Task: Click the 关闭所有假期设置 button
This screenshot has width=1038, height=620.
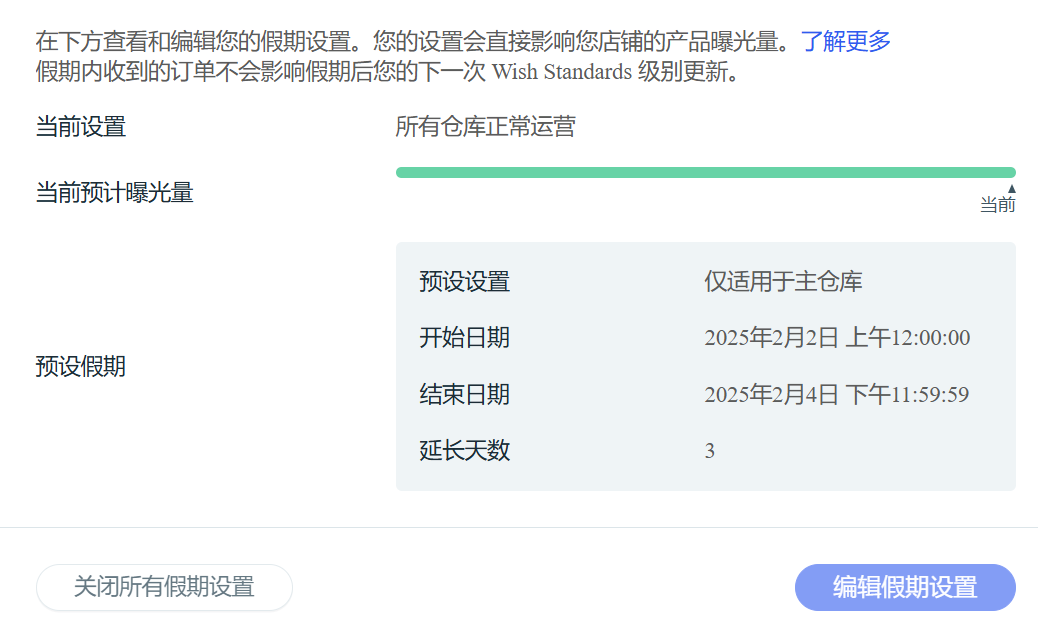Action: pyautogui.click(x=164, y=587)
